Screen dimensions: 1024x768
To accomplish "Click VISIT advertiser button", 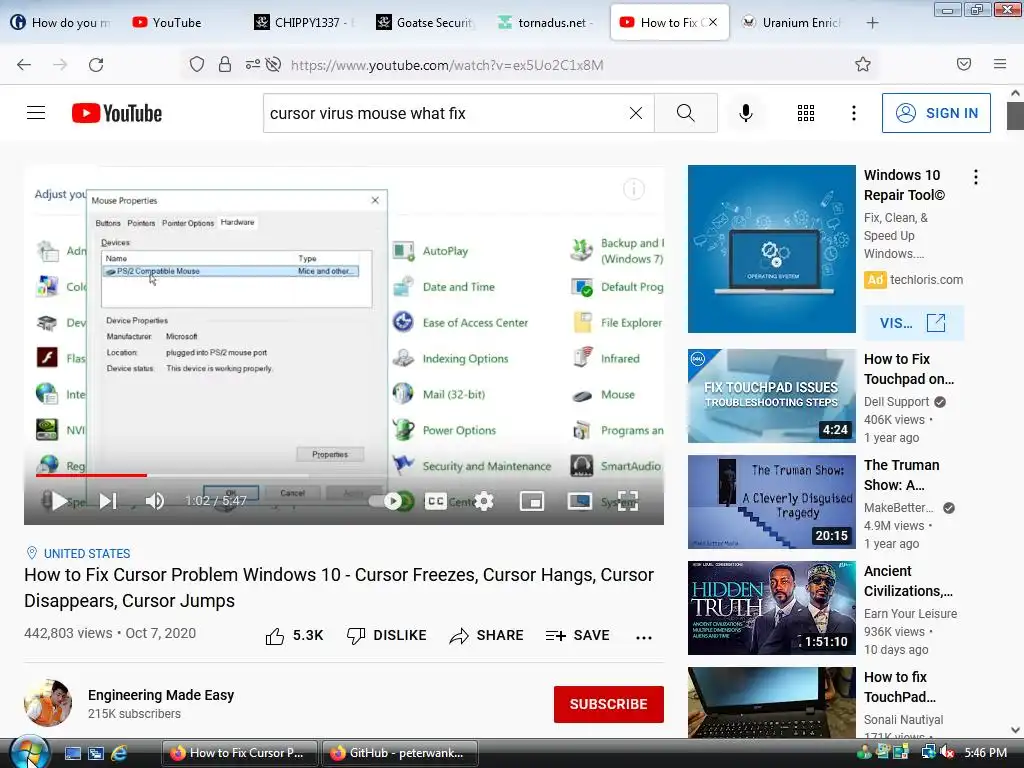I will pyautogui.click(x=913, y=323).
